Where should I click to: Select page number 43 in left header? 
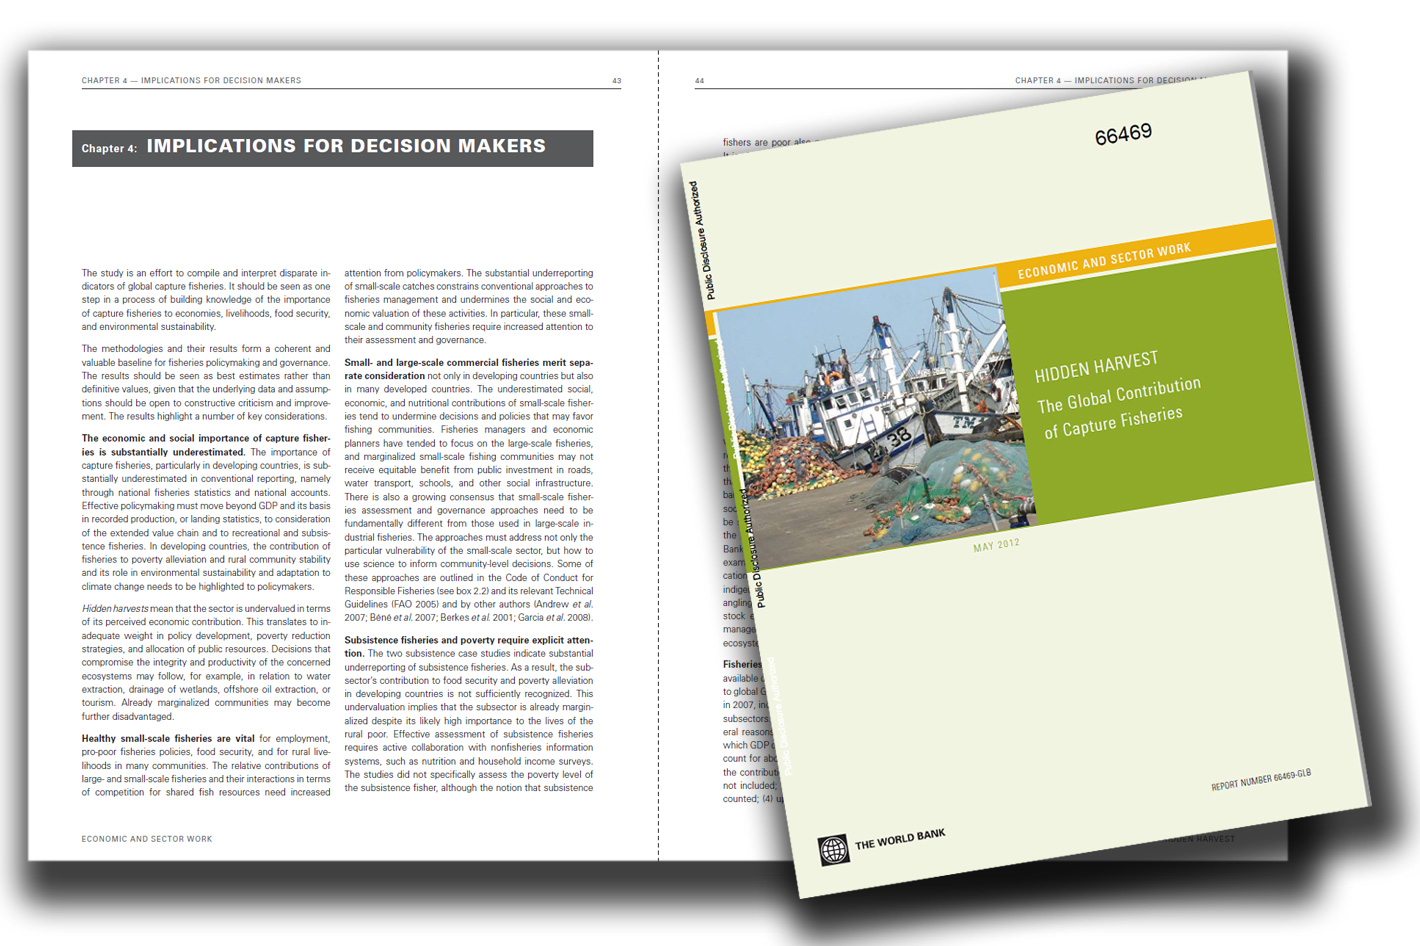(x=616, y=81)
